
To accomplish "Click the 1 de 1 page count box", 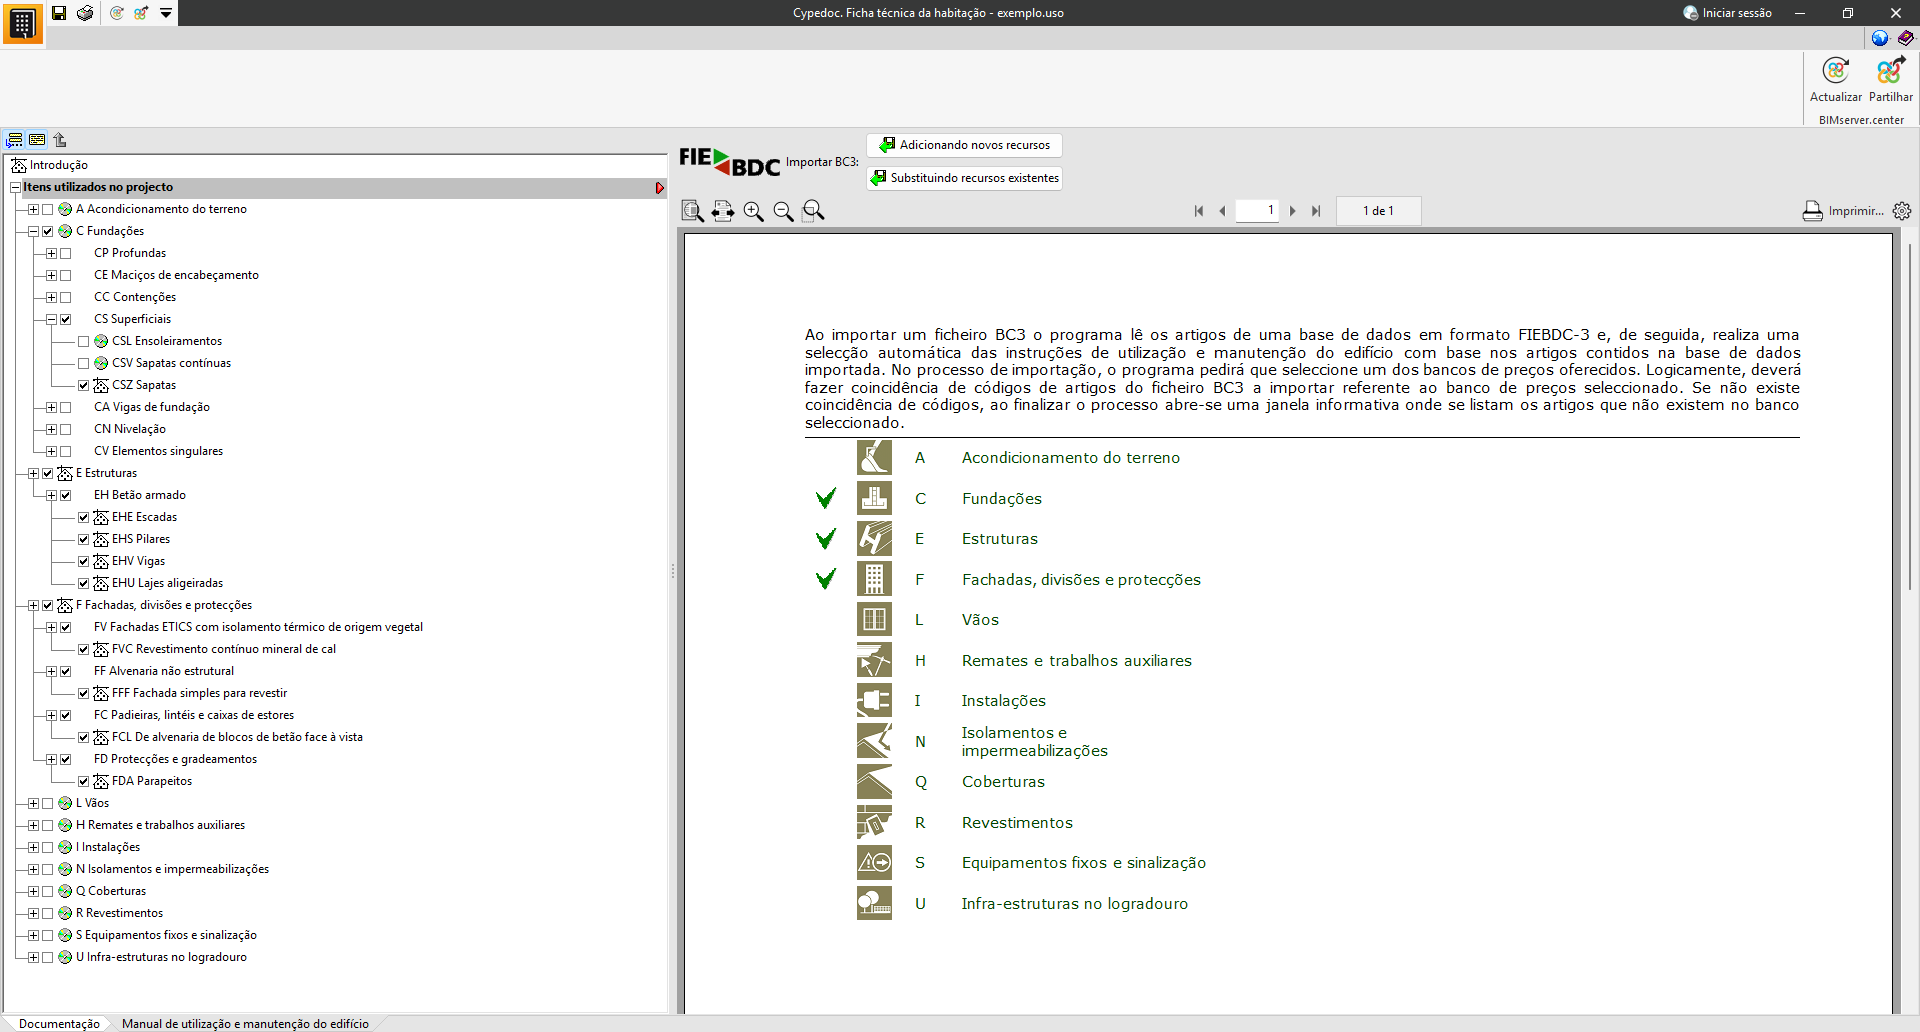I will point(1378,211).
